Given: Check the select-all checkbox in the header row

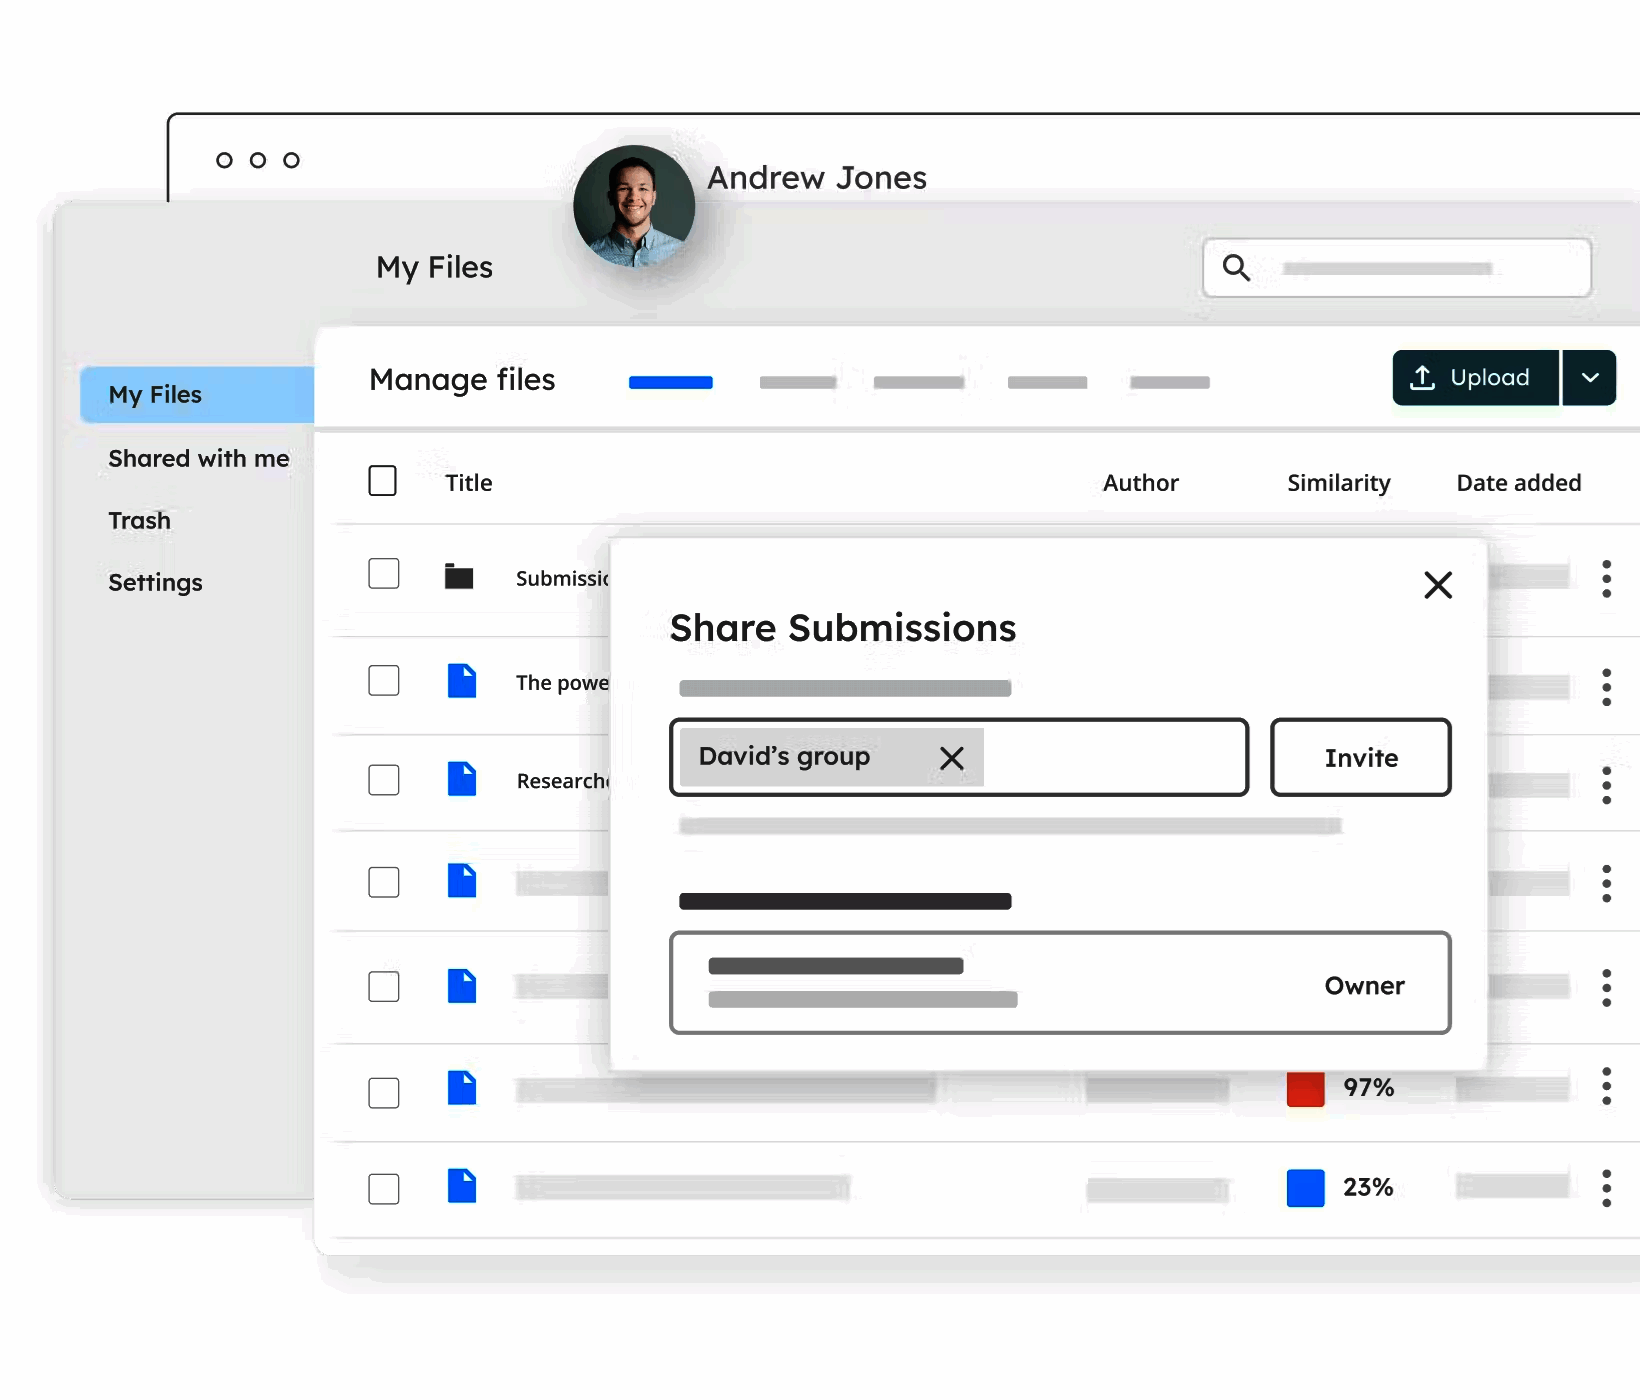Looking at the screenshot, I should [383, 480].
